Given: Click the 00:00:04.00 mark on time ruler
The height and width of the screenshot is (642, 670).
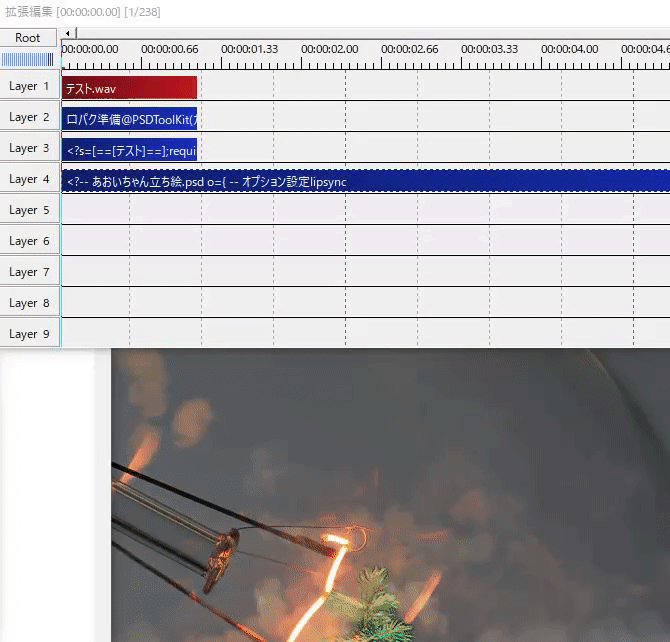Looking at the screenshot, I should coord(570,49).
